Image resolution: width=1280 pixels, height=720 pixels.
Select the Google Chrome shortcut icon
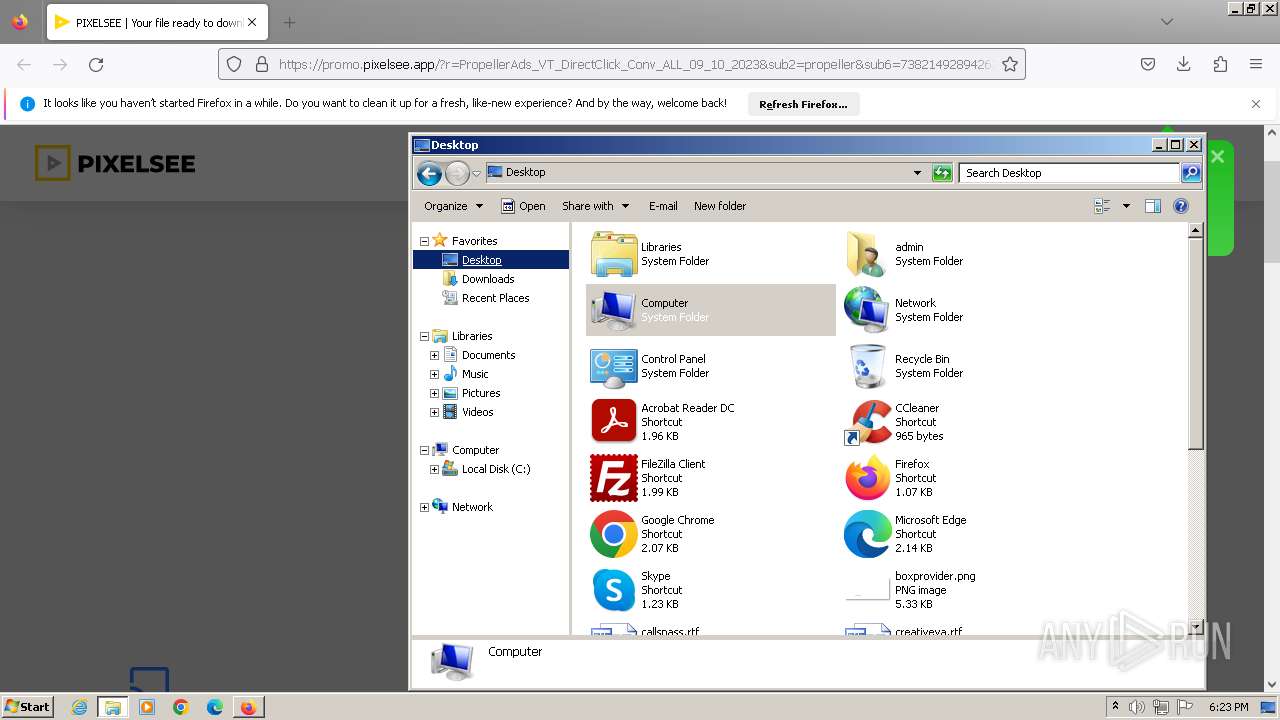pyautogui.click(x=613, y=534)
